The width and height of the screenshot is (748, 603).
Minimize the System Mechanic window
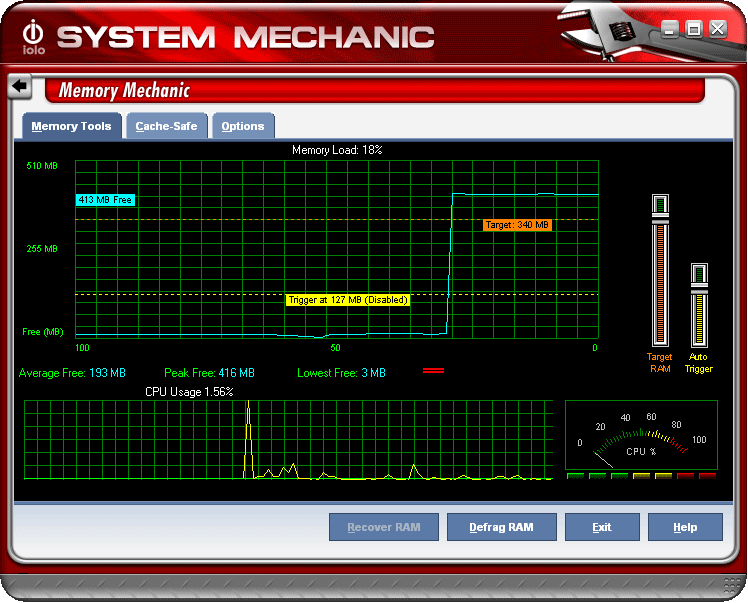(669, 29)
